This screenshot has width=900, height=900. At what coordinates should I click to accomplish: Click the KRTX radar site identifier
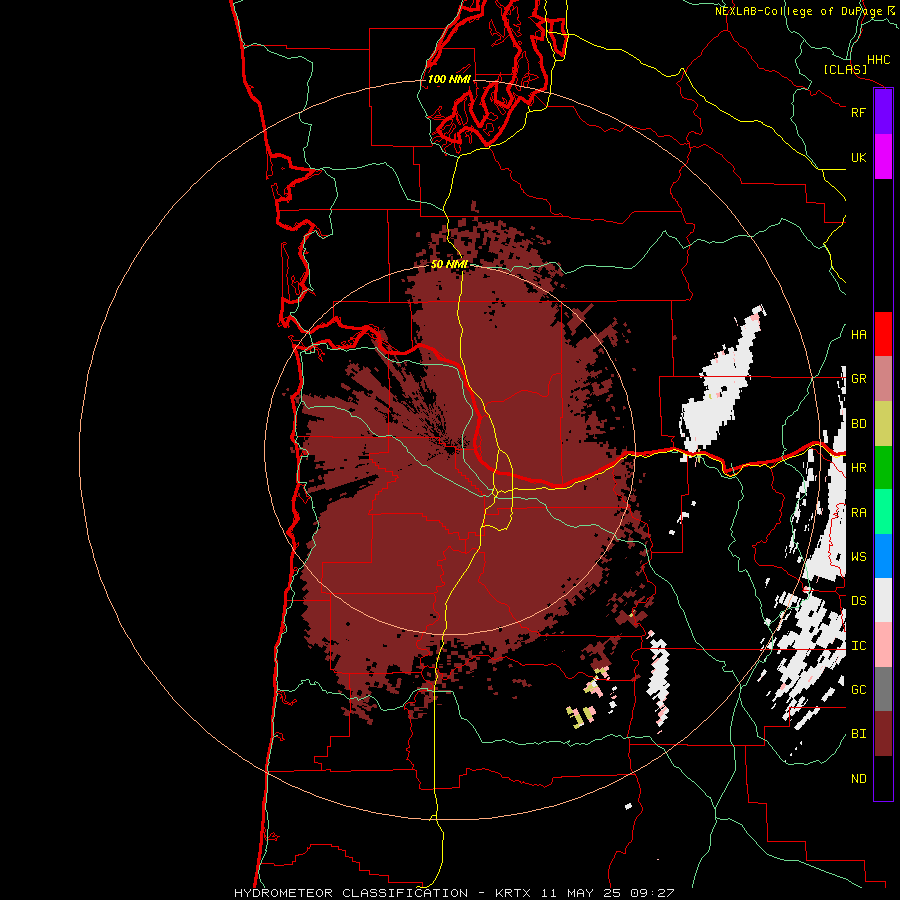513,893
